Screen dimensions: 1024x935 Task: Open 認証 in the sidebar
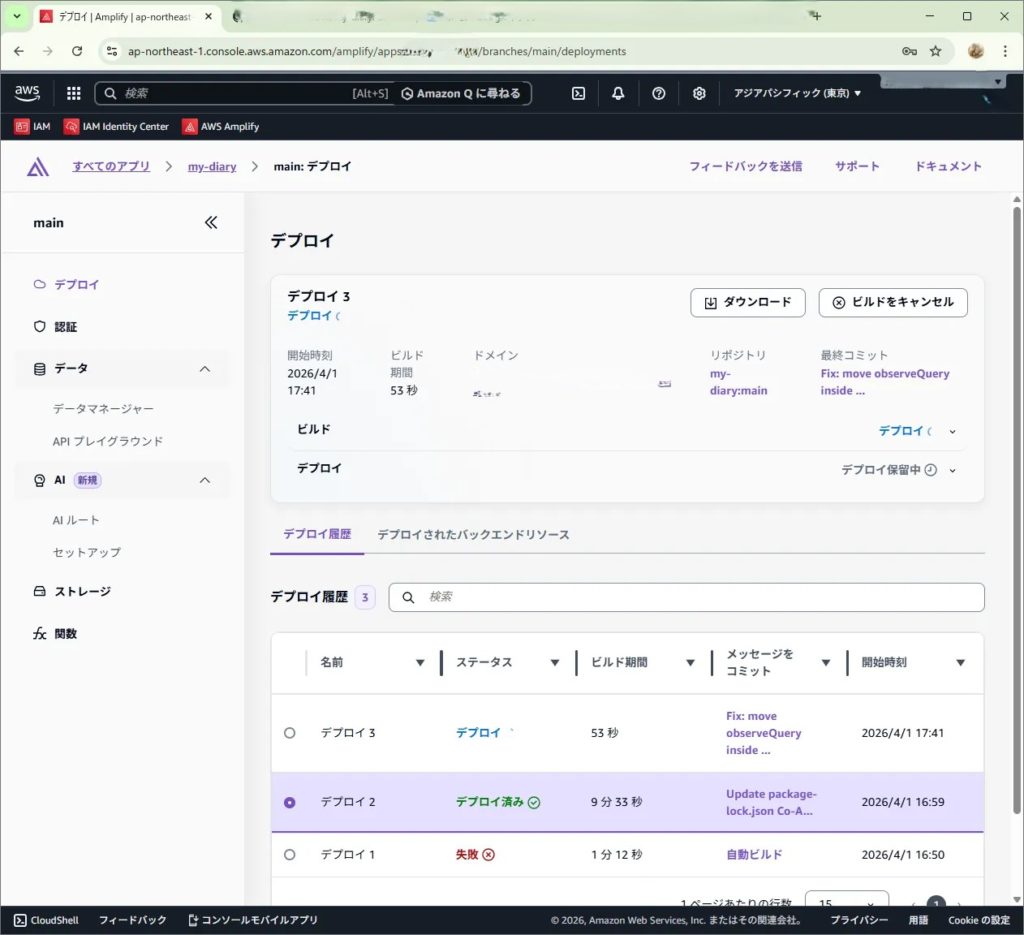click(x=65, y=327)
